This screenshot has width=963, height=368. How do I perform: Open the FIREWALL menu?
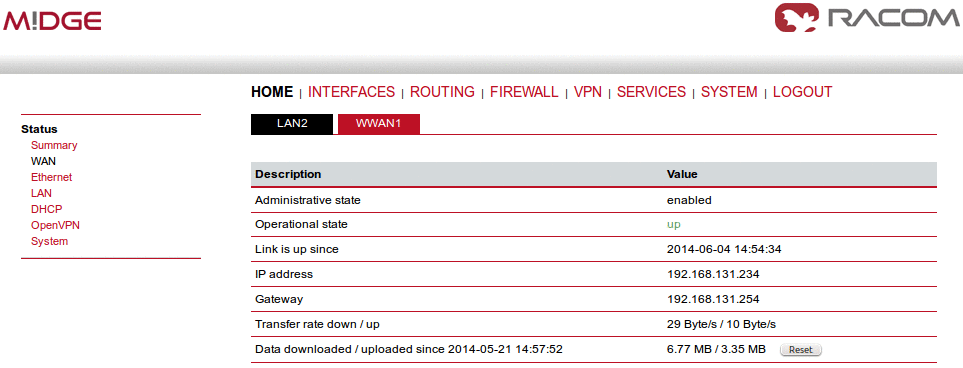point(524,92)
